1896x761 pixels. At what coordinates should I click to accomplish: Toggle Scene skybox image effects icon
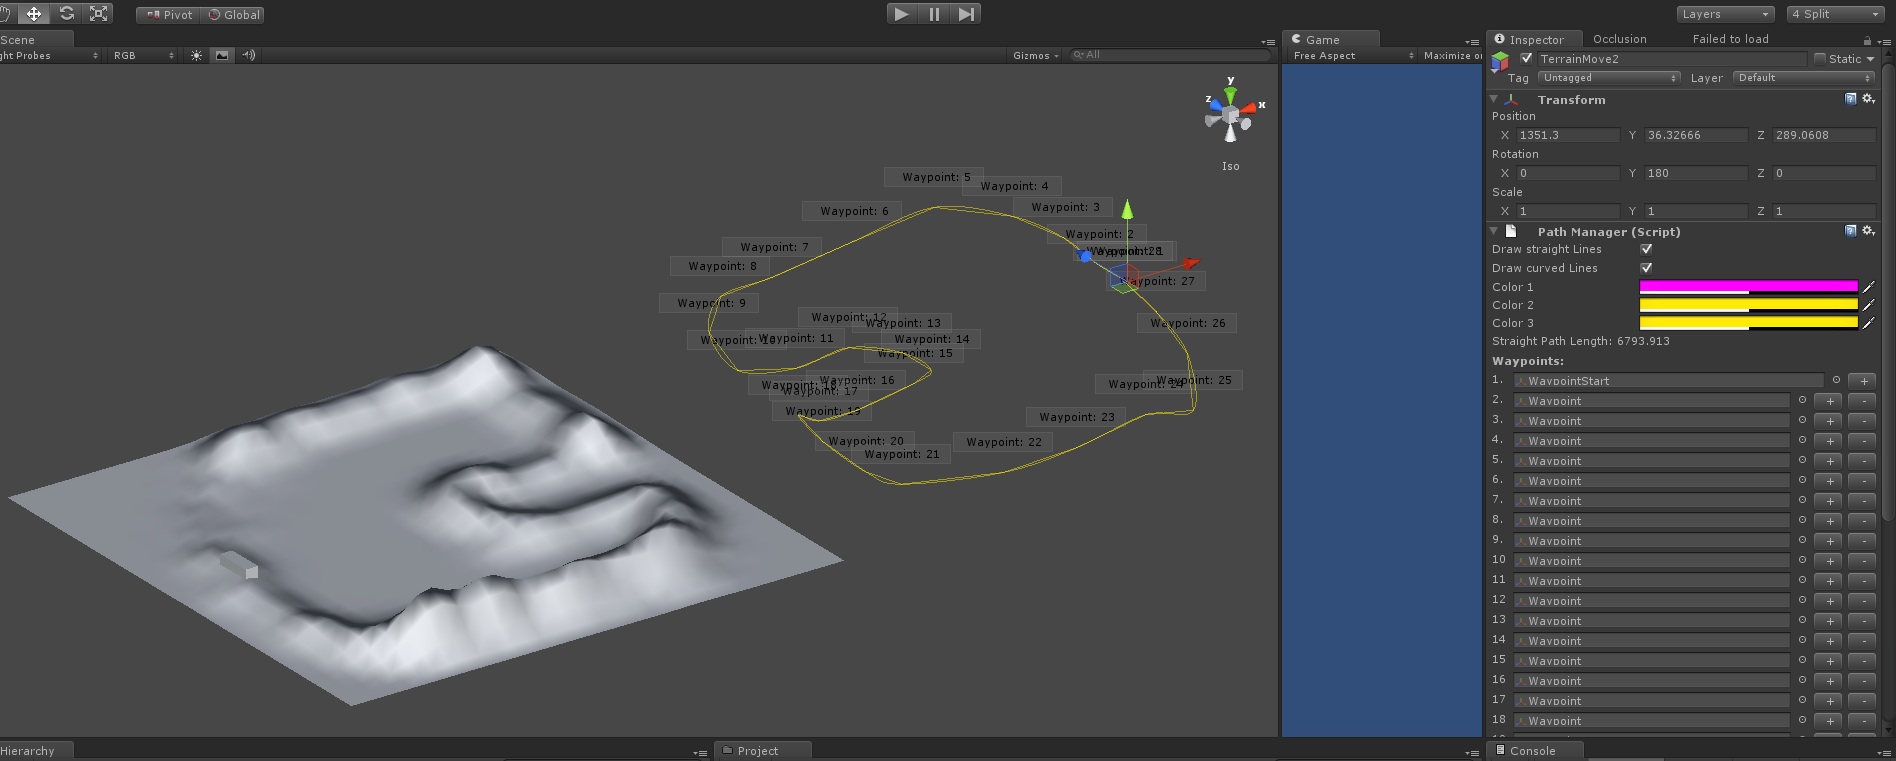click(x=222, y=56)
